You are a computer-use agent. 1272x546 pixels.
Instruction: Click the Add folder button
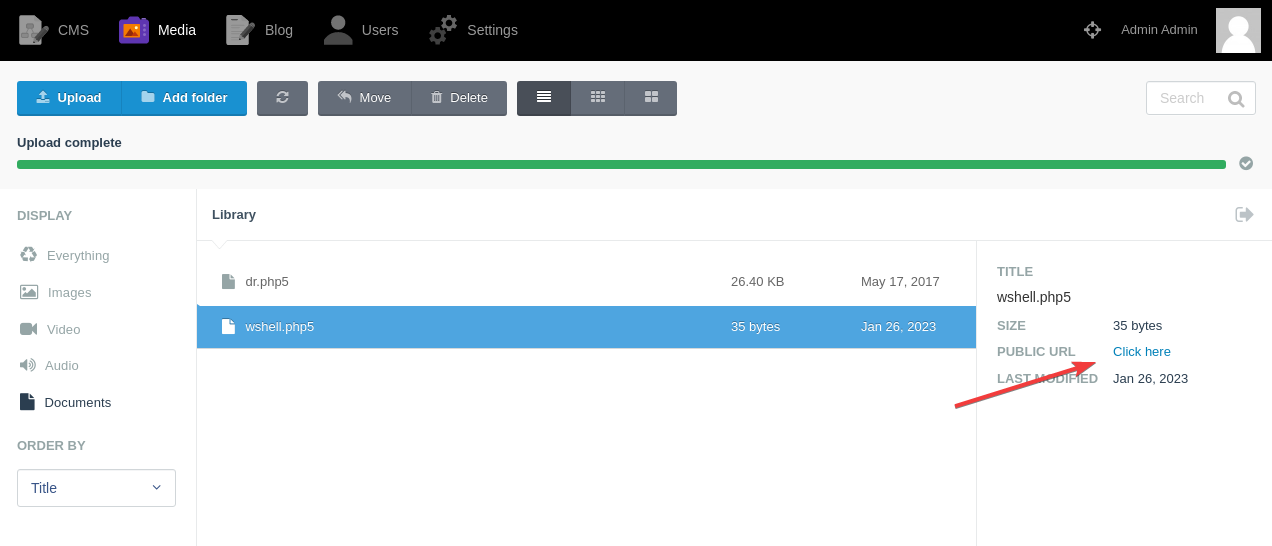click(x=184, y=98)
